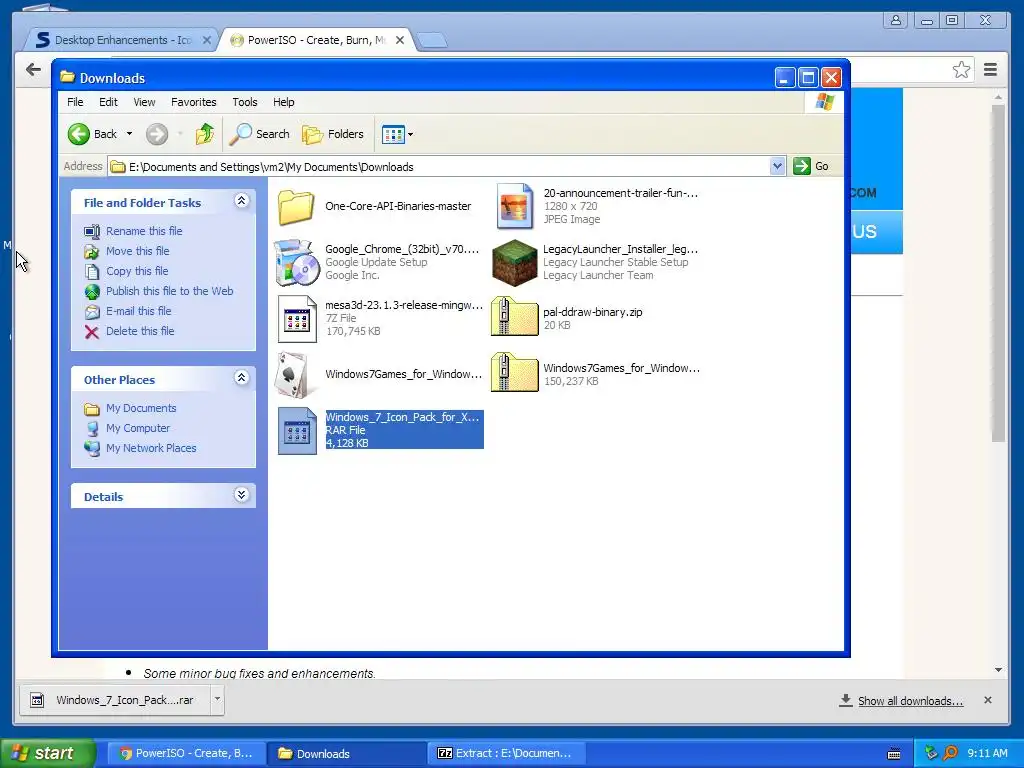Click Move this file link
This screenshot has height=768, width=1024.
point(138,251)
